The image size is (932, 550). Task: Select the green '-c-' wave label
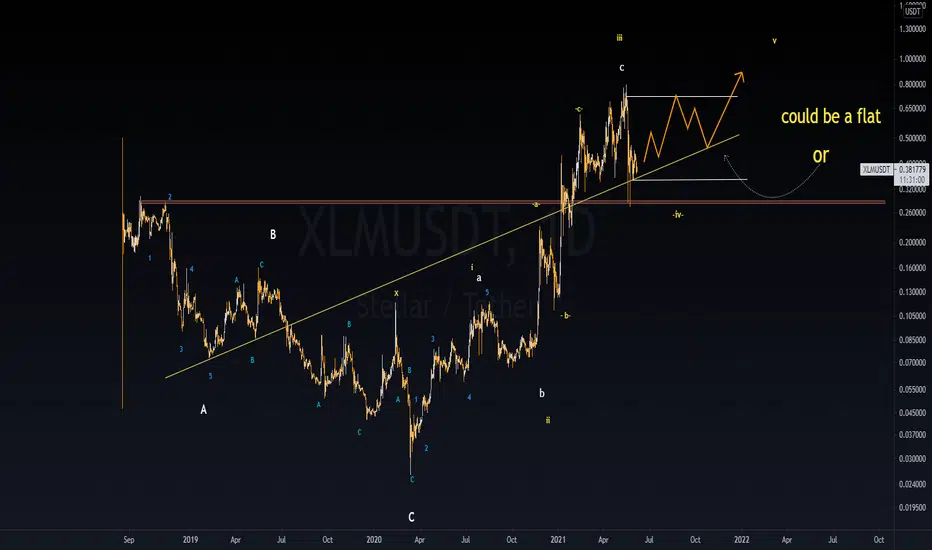pyautogui.click(x=578, y=109)
